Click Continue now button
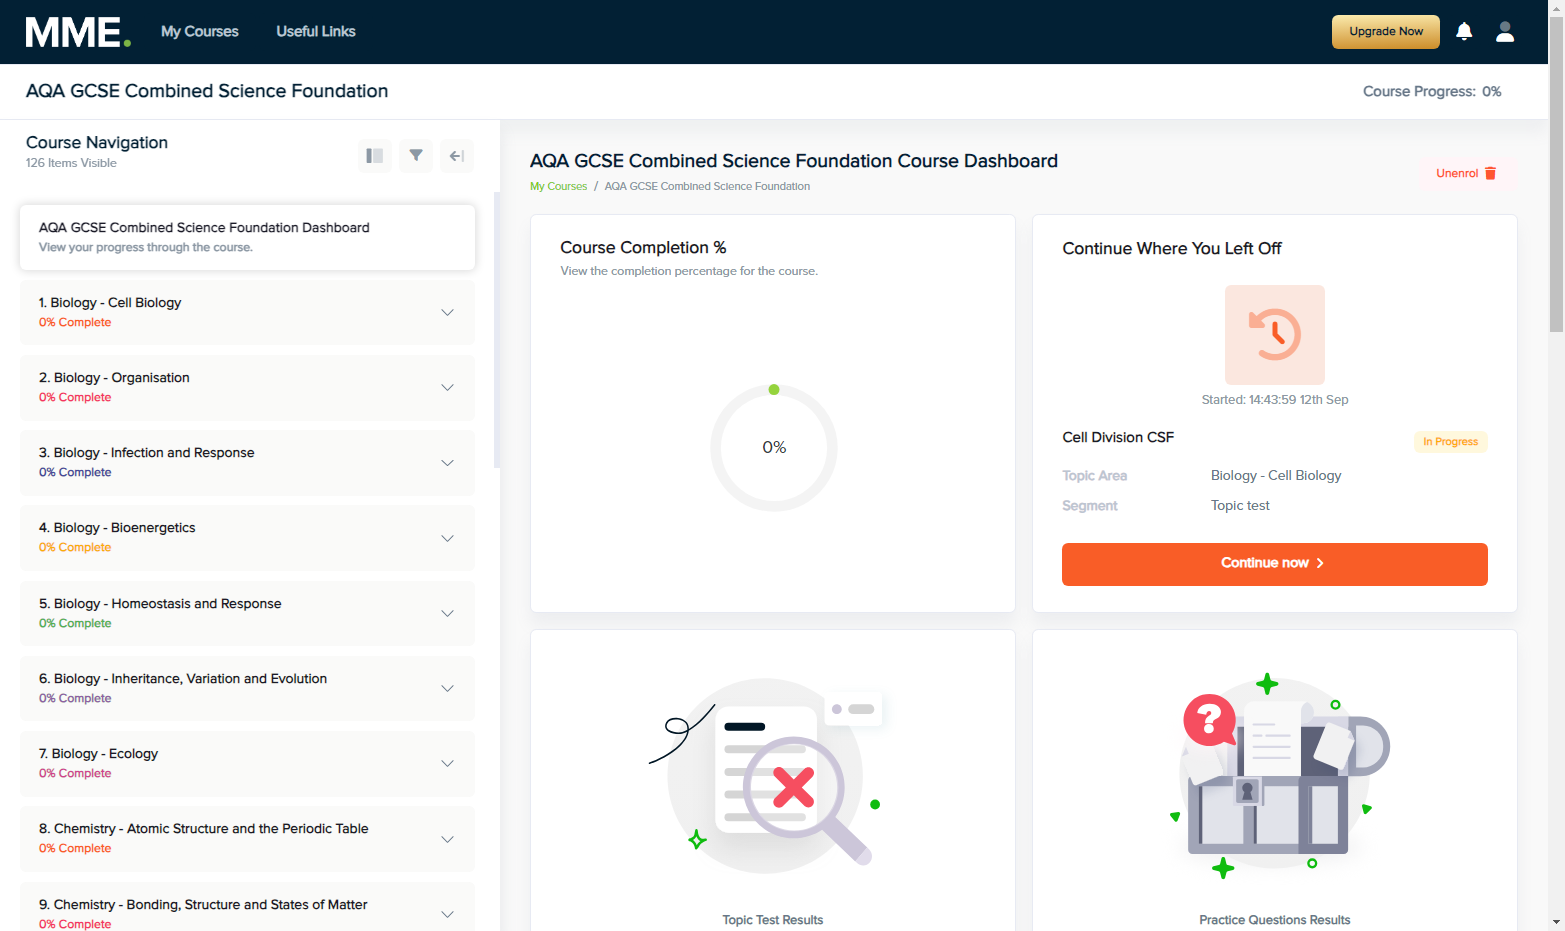Image resolution: width=1565 pixels, height=931 pixels. coord(1275,564)
